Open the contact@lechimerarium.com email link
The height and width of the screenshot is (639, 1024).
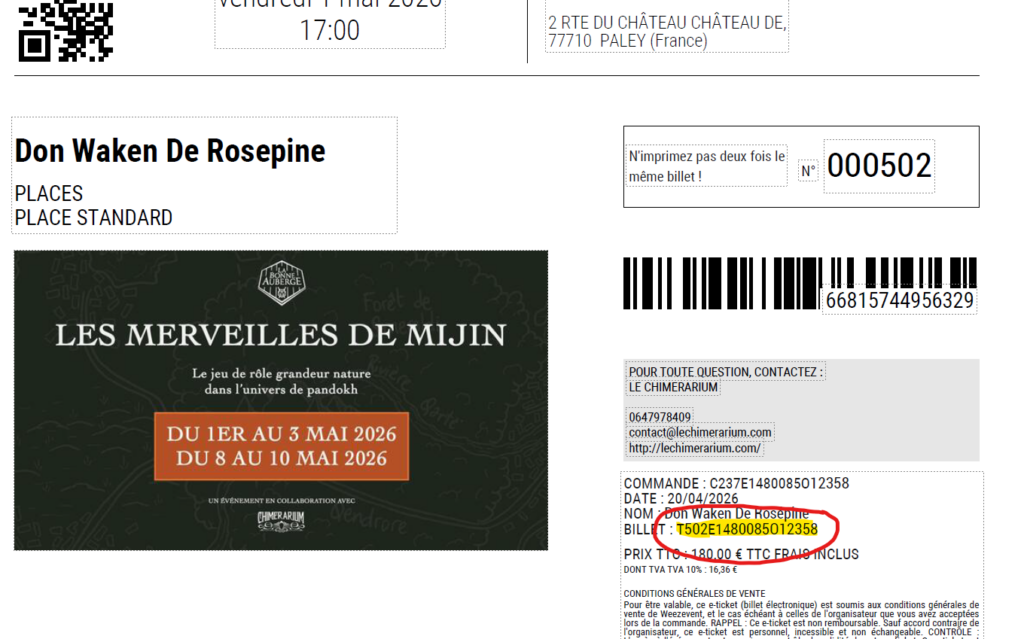point(699,433)
